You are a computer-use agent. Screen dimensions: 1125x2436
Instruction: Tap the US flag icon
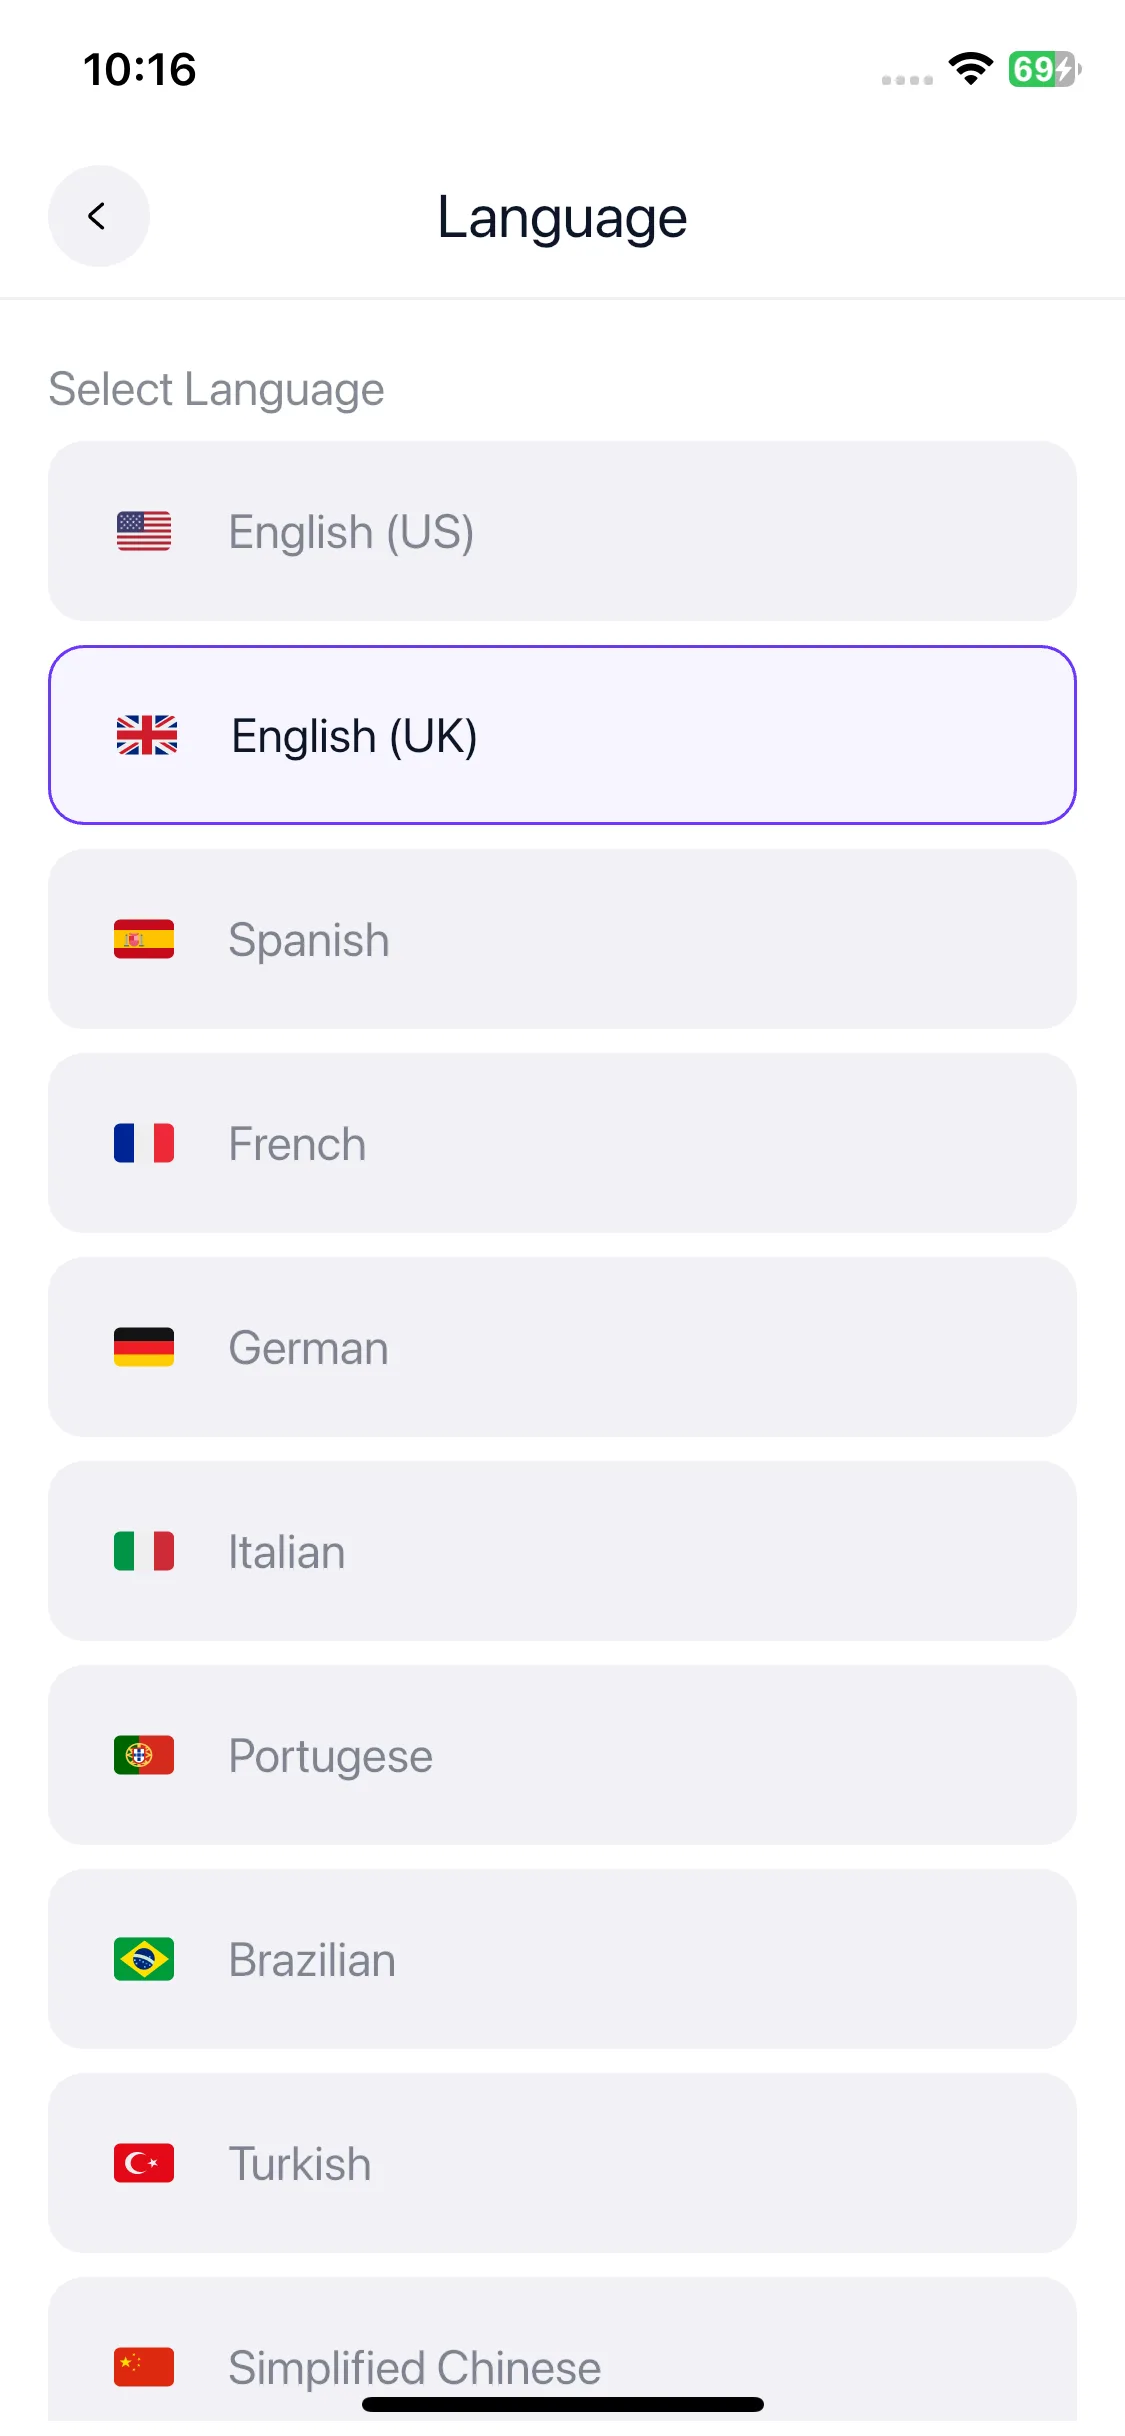pos(144,531)
